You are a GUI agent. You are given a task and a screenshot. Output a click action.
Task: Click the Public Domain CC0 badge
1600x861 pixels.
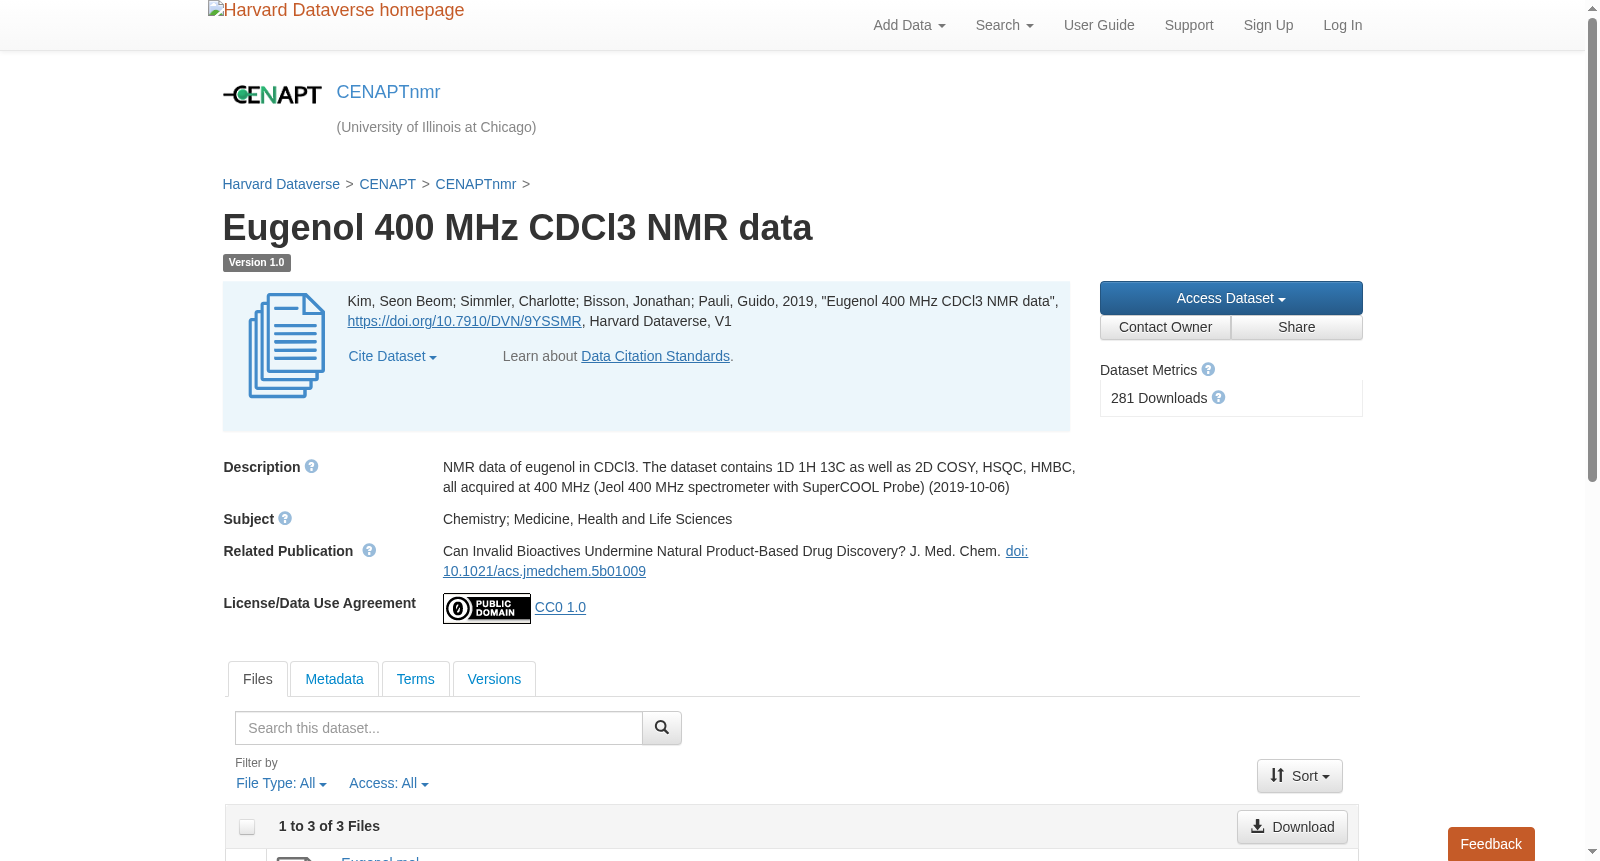point(487,608)
